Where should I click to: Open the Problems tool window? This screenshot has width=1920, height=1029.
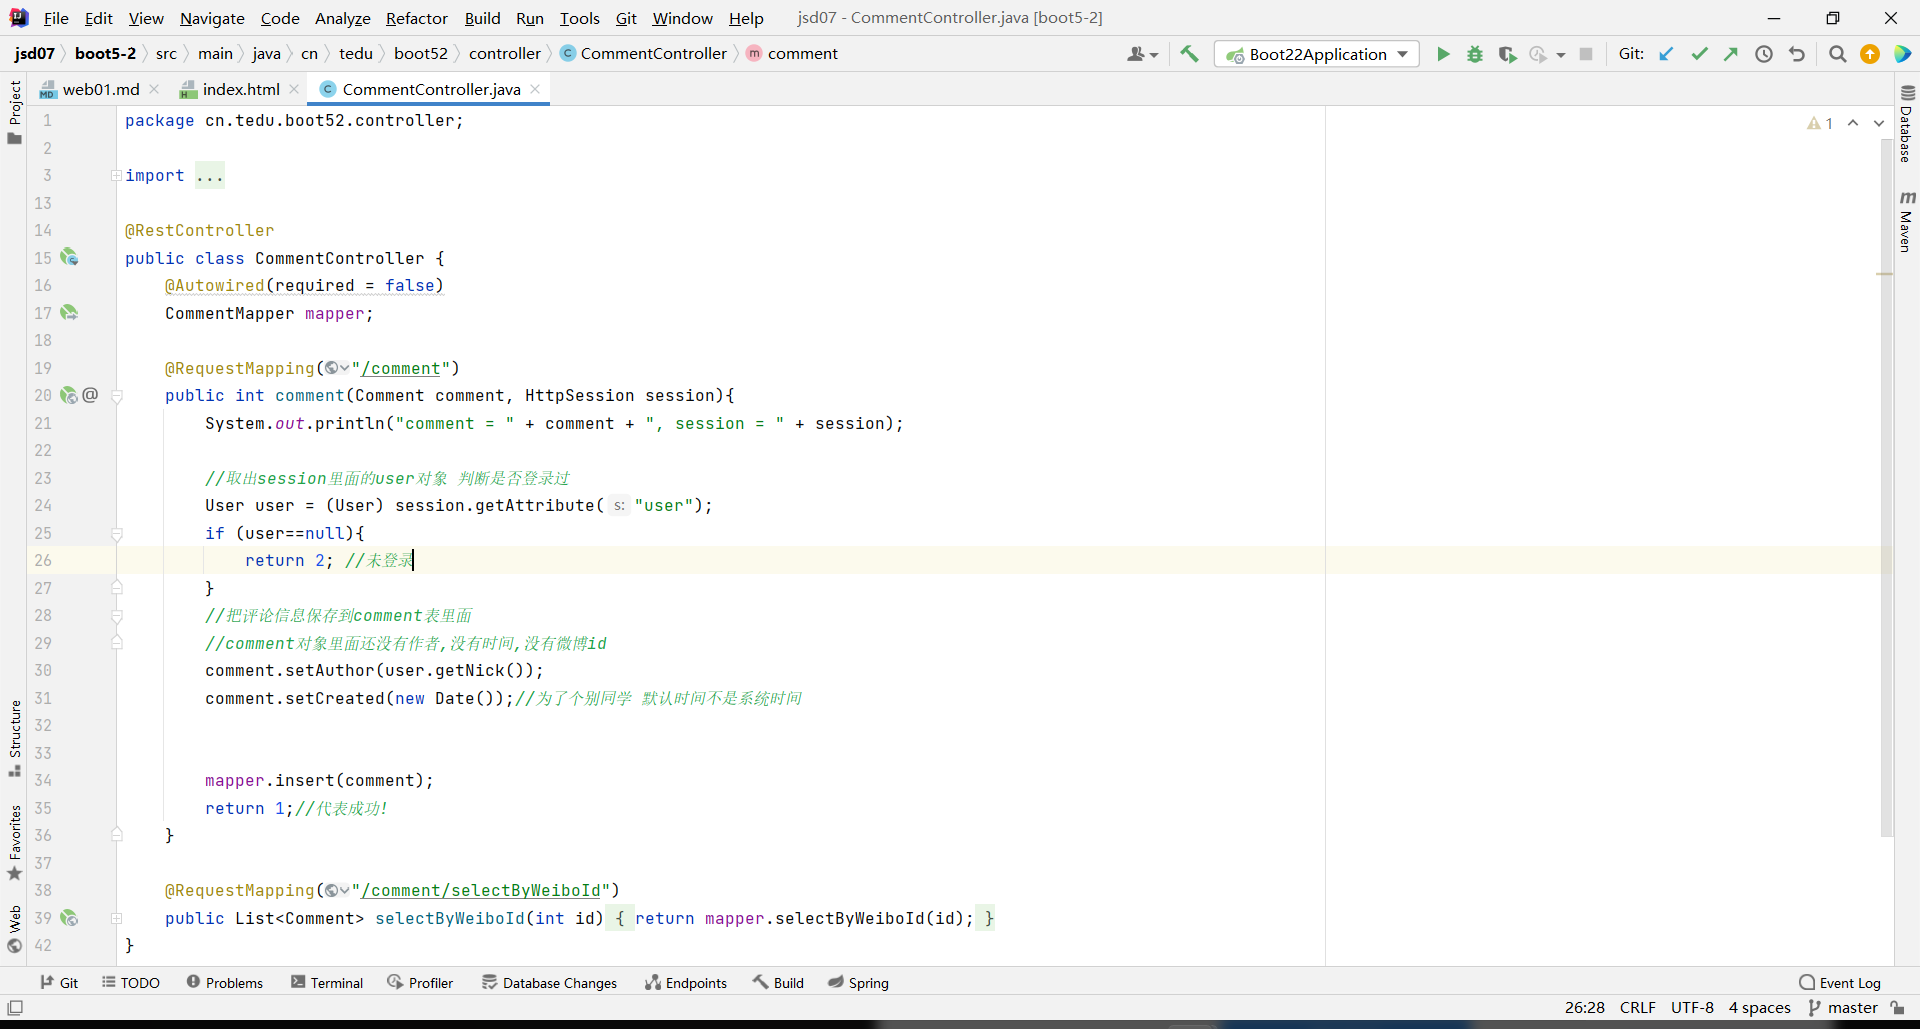[225, 982]
